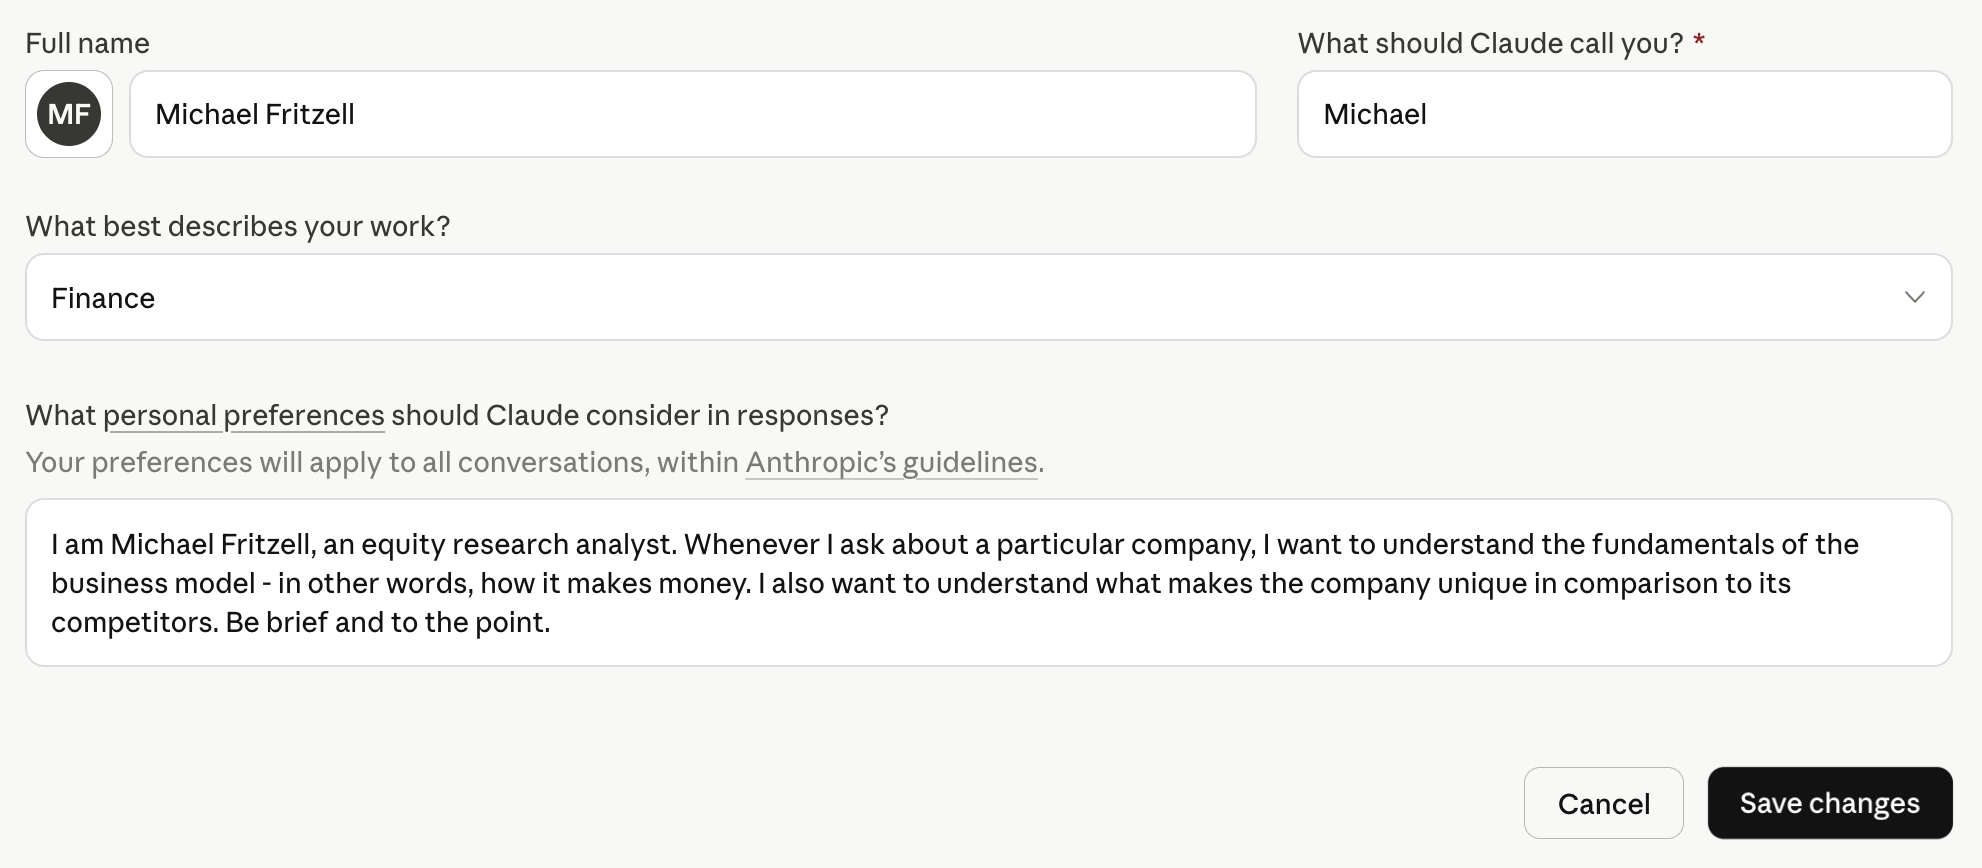Open the personal preferences link
The width and height of the screenshot is (1982, 868).
click(244, 415)
